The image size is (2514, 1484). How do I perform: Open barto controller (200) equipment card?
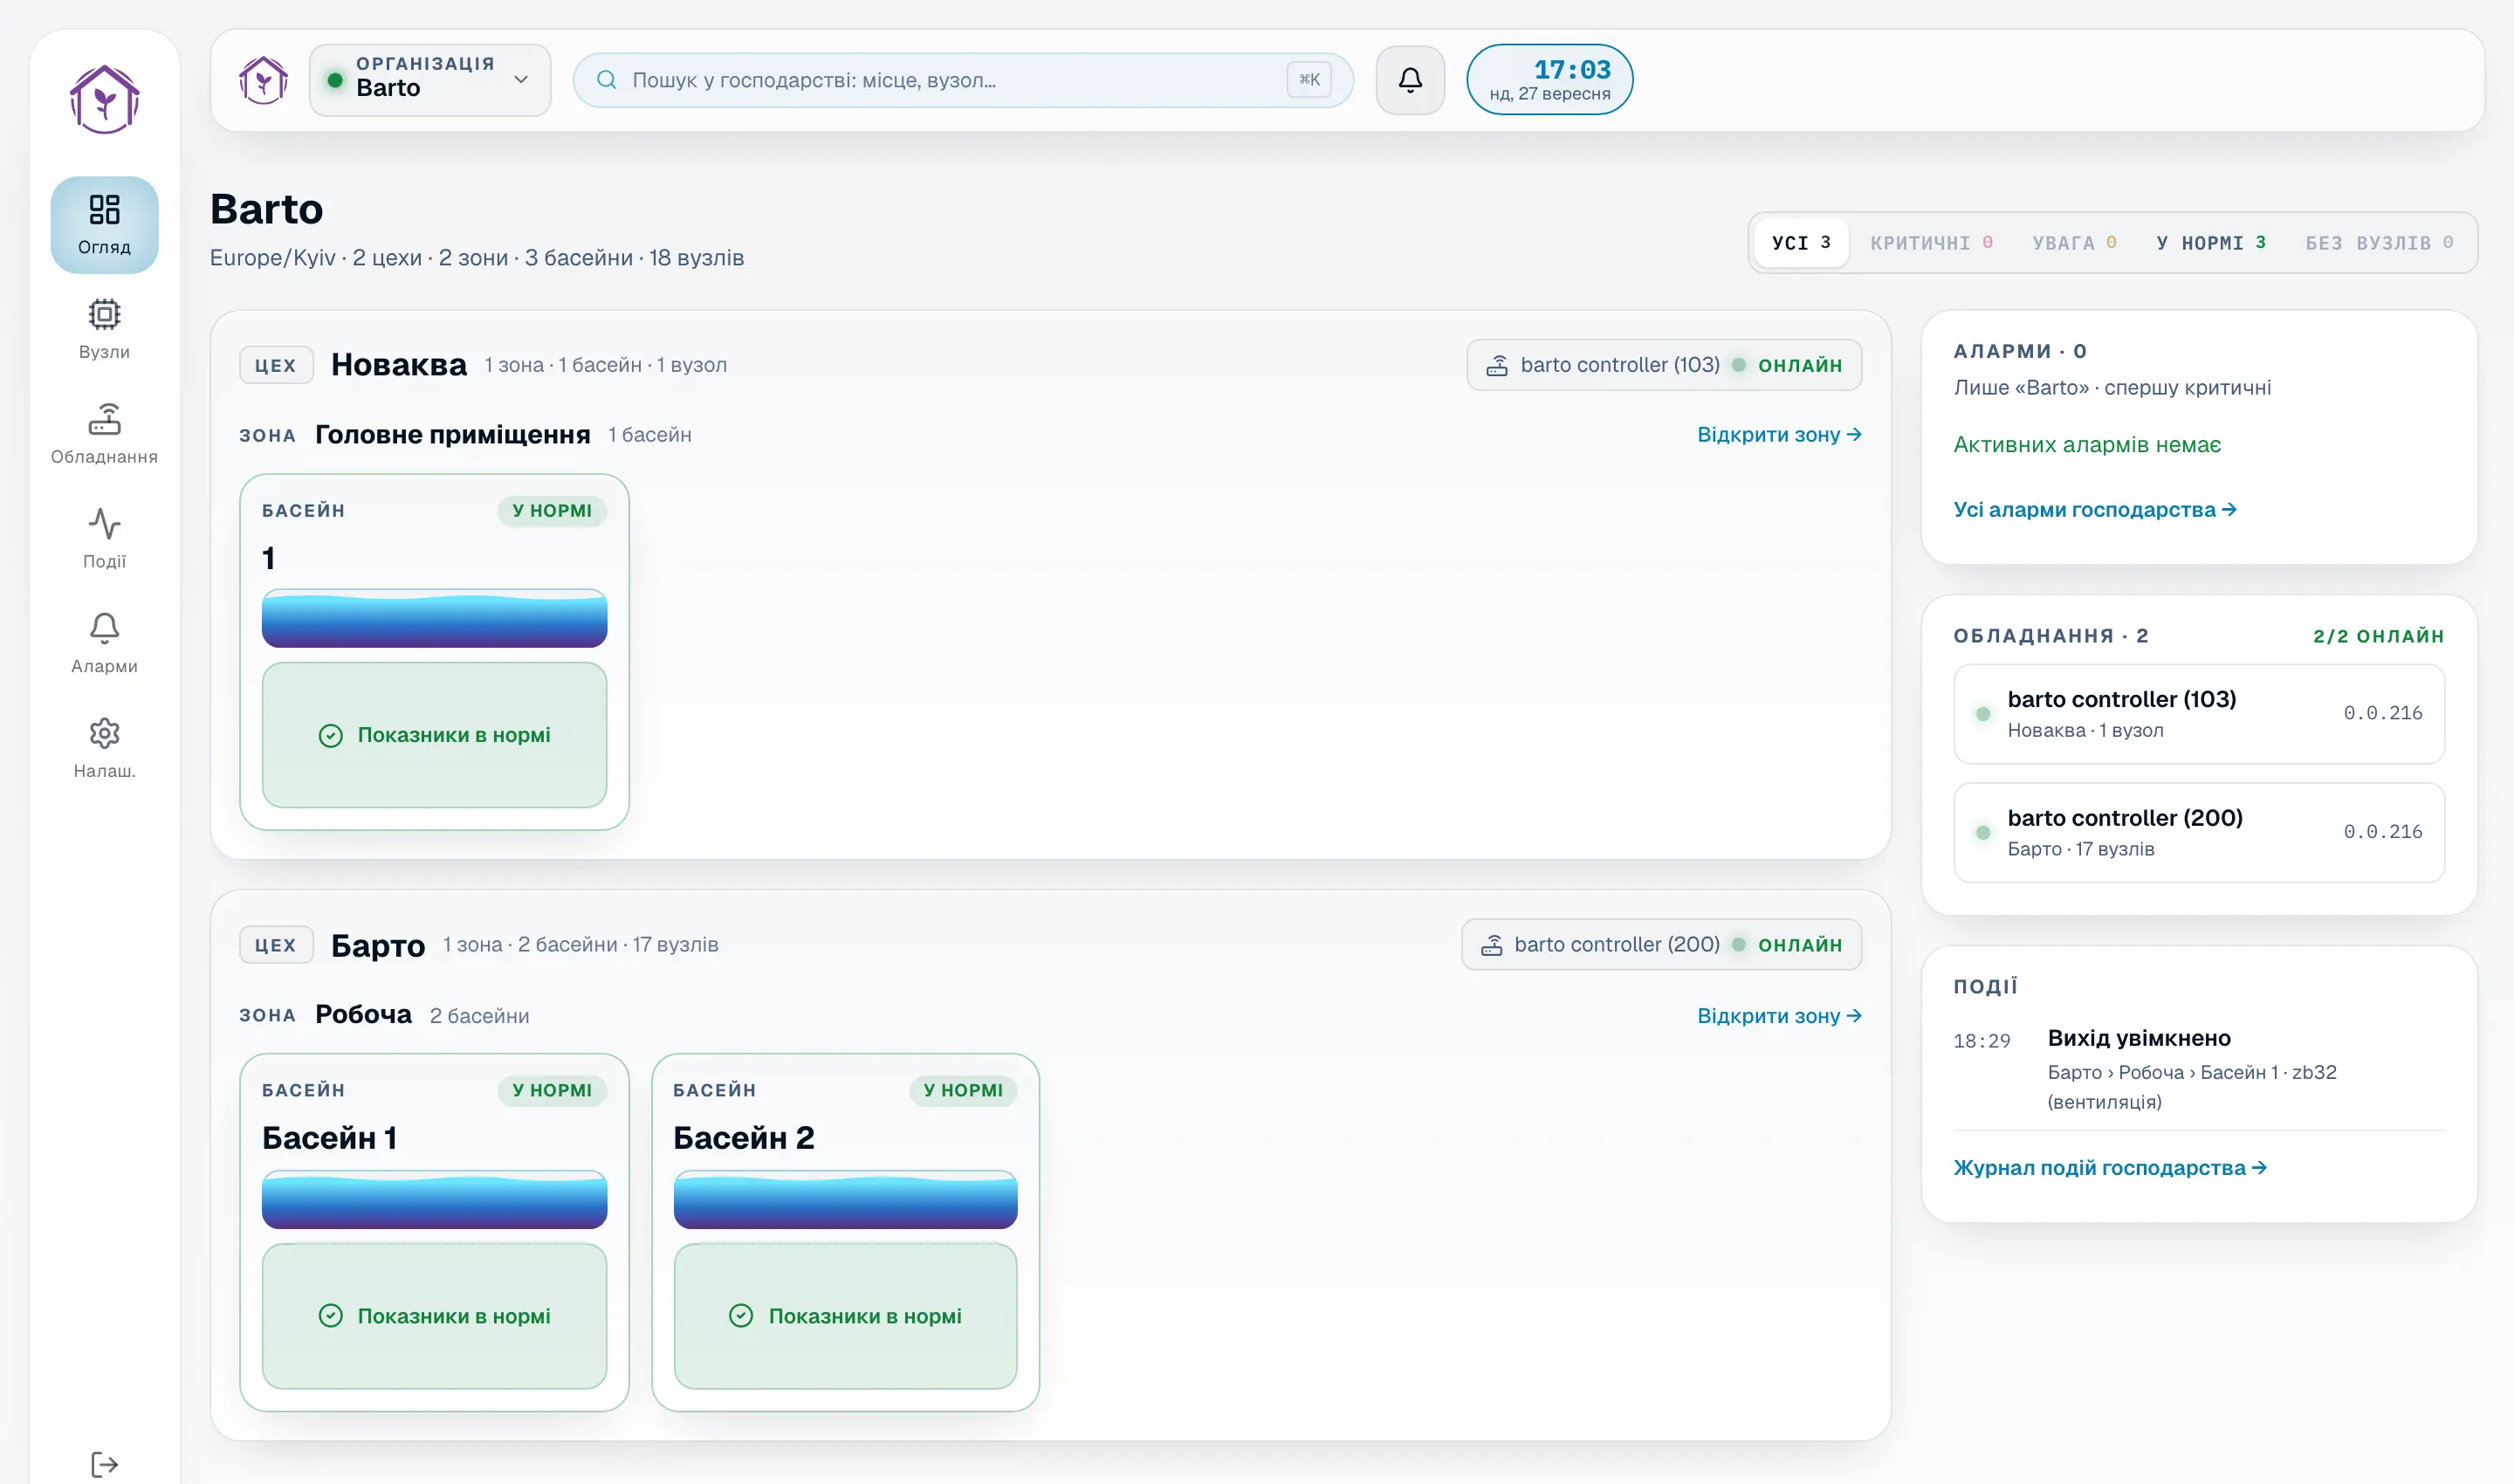tap(2199, 833)
